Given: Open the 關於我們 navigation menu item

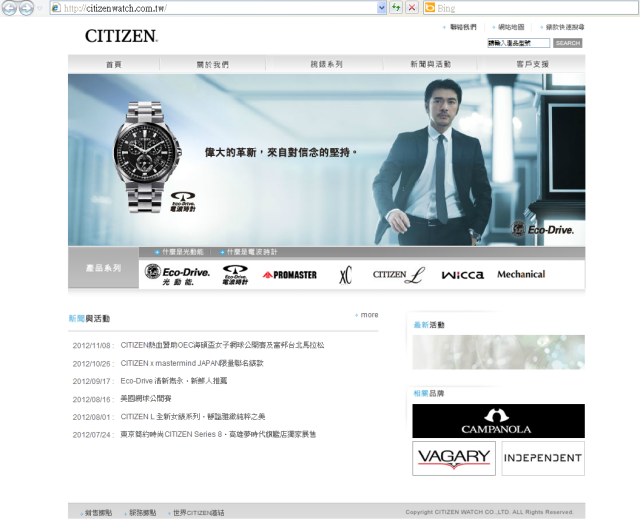Looking at the screenshot, I should (213, 64).
